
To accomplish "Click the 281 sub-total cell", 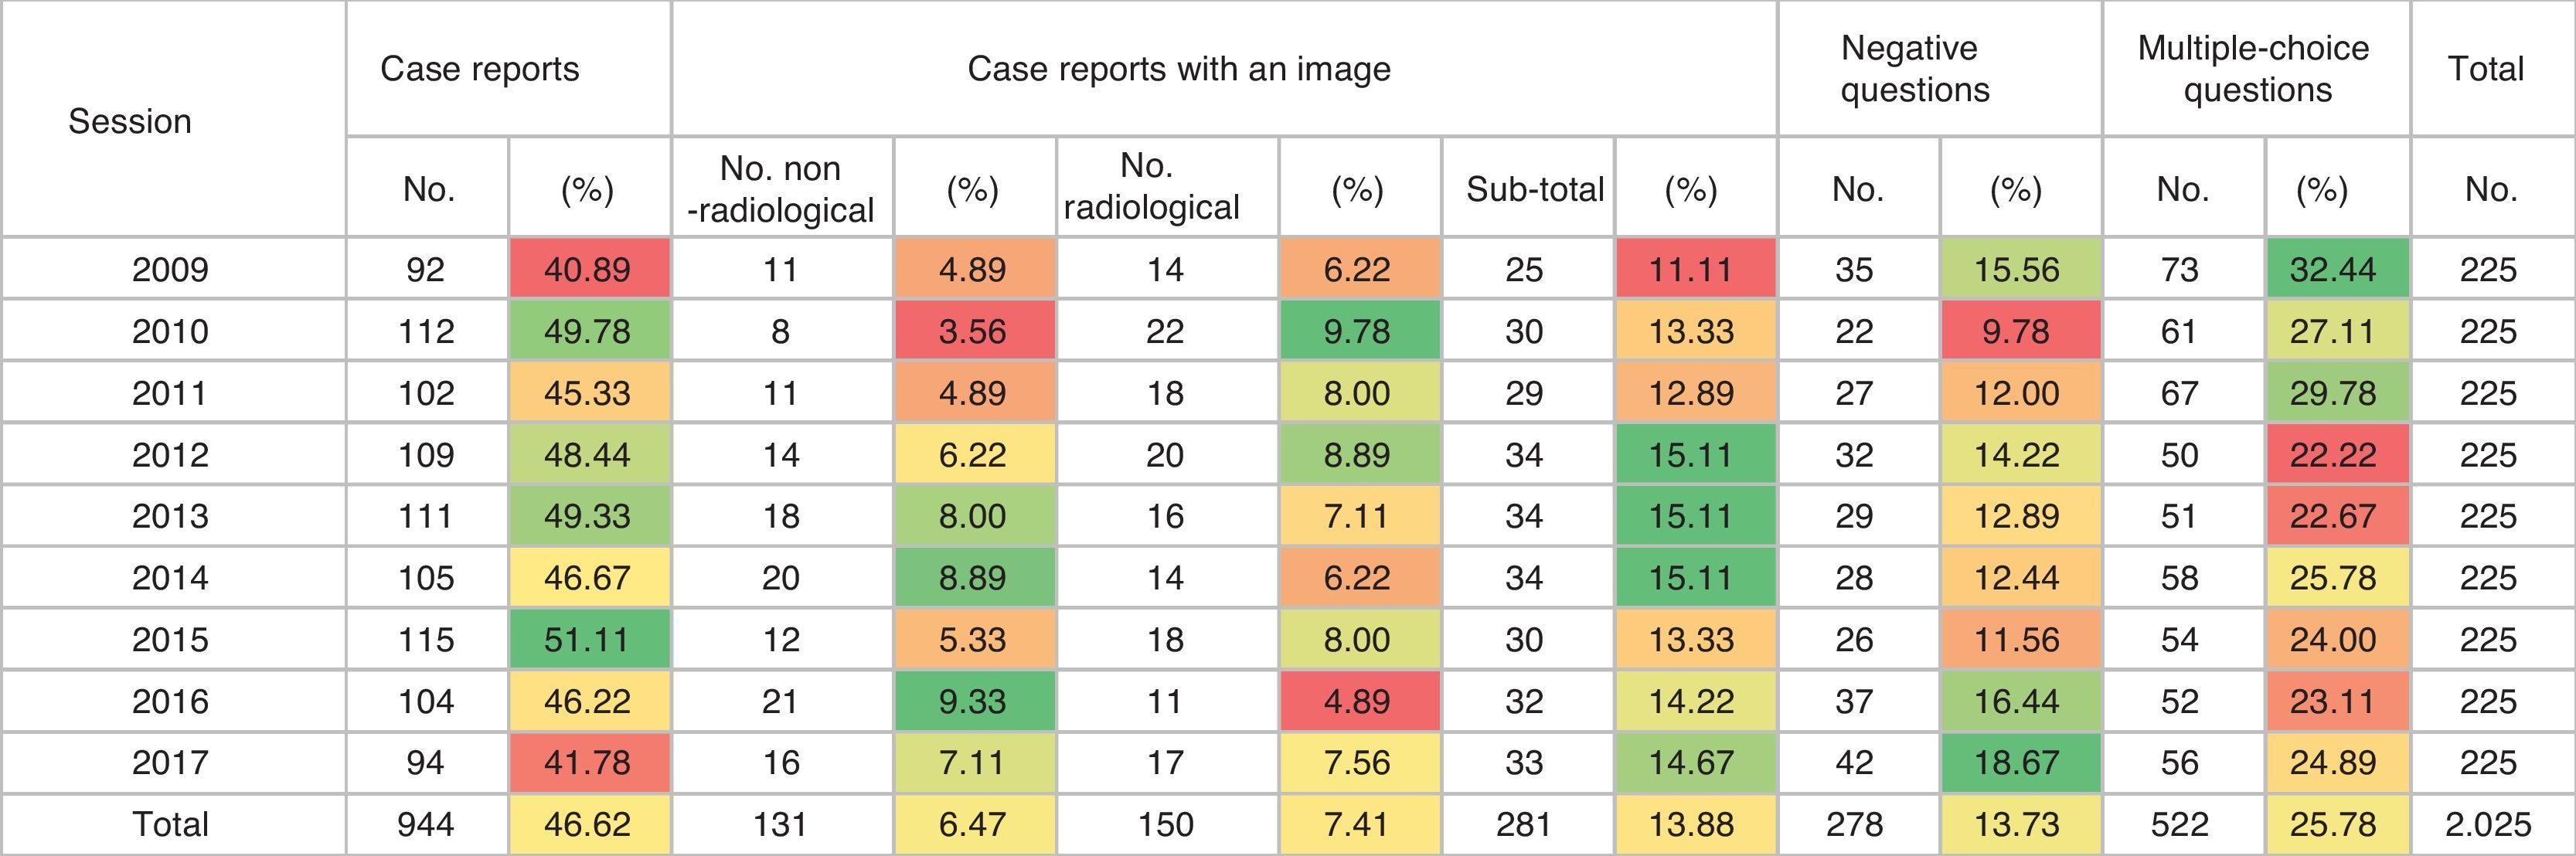I will coord(1523,824).
